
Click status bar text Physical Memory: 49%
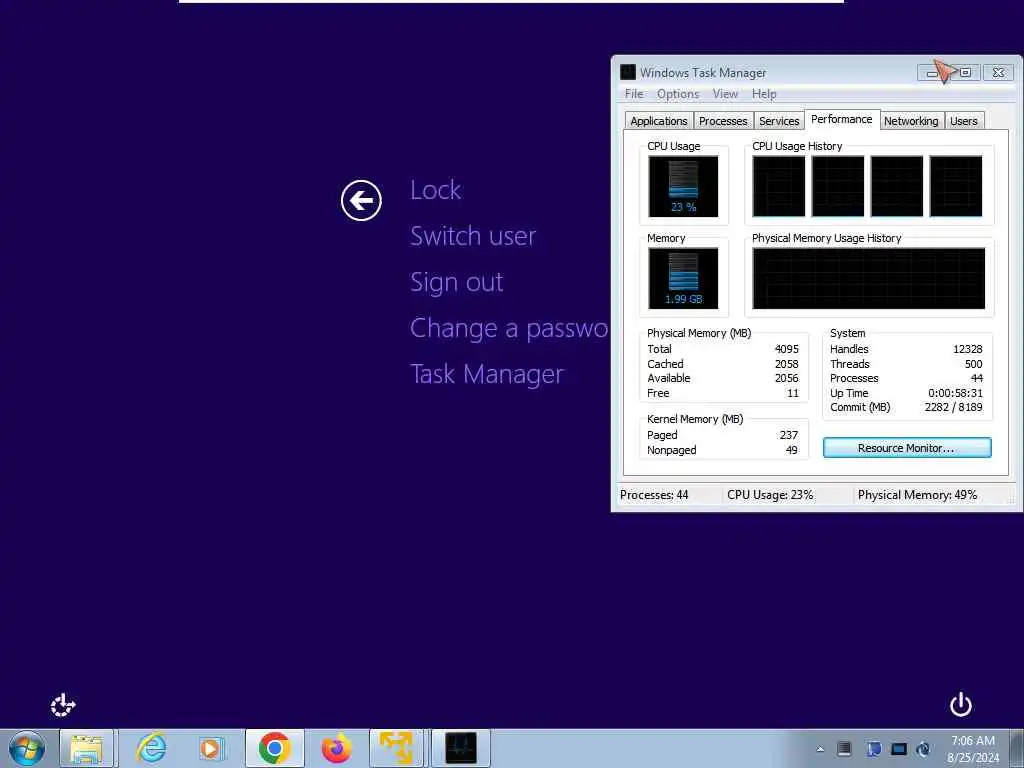click(x=917, y=495)
